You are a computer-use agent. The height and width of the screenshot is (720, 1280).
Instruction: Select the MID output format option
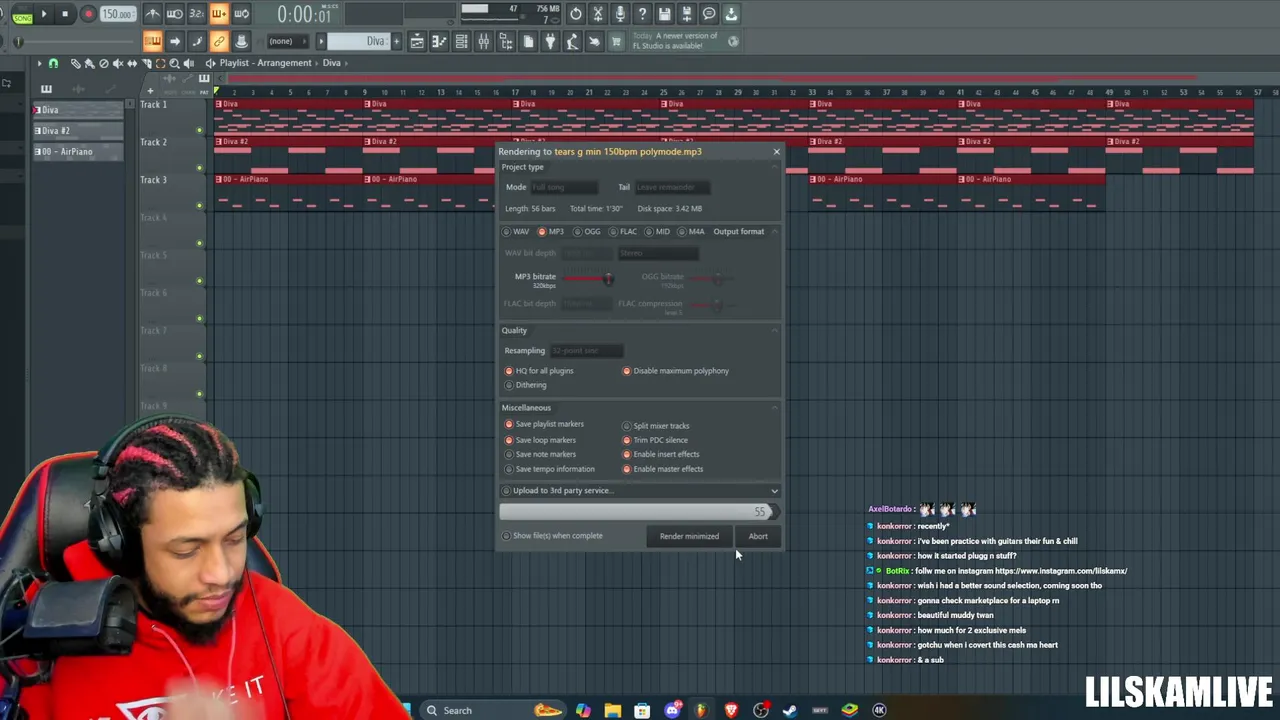coord(657,232)
